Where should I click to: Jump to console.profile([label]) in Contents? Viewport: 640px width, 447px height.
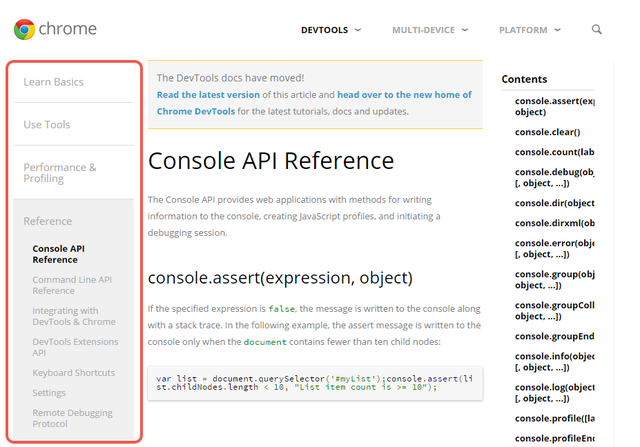554,418
